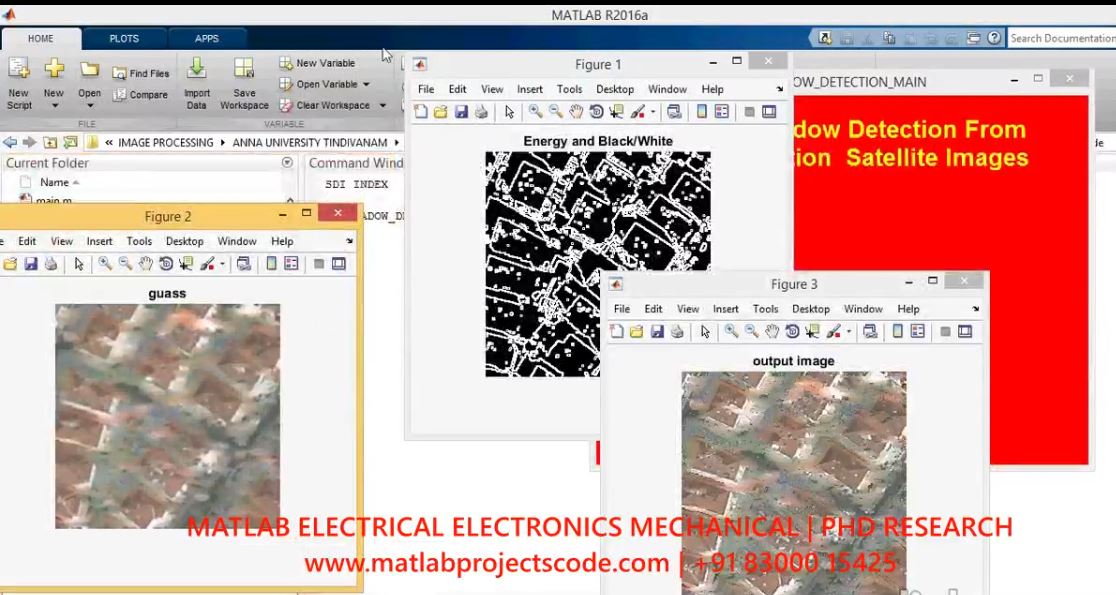Open Brush dropdown arrow in Figure 2
Image resolution: width=1116 pixels, height=595 pixels.
tap(222, 264)
